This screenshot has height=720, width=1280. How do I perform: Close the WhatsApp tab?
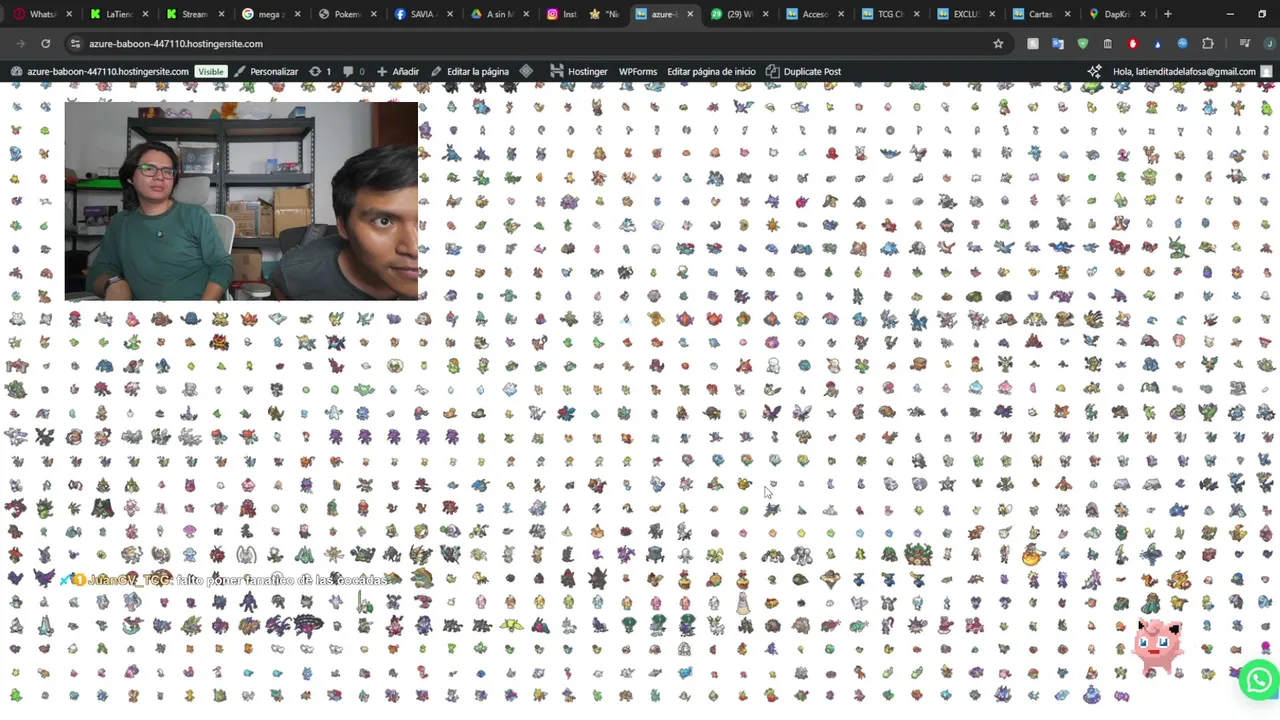tap(69, 14)
